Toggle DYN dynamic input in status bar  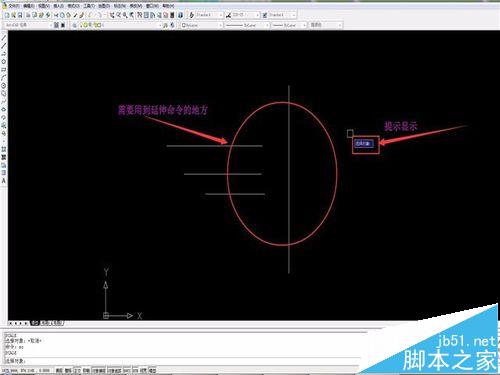click(x=135, y=370)
